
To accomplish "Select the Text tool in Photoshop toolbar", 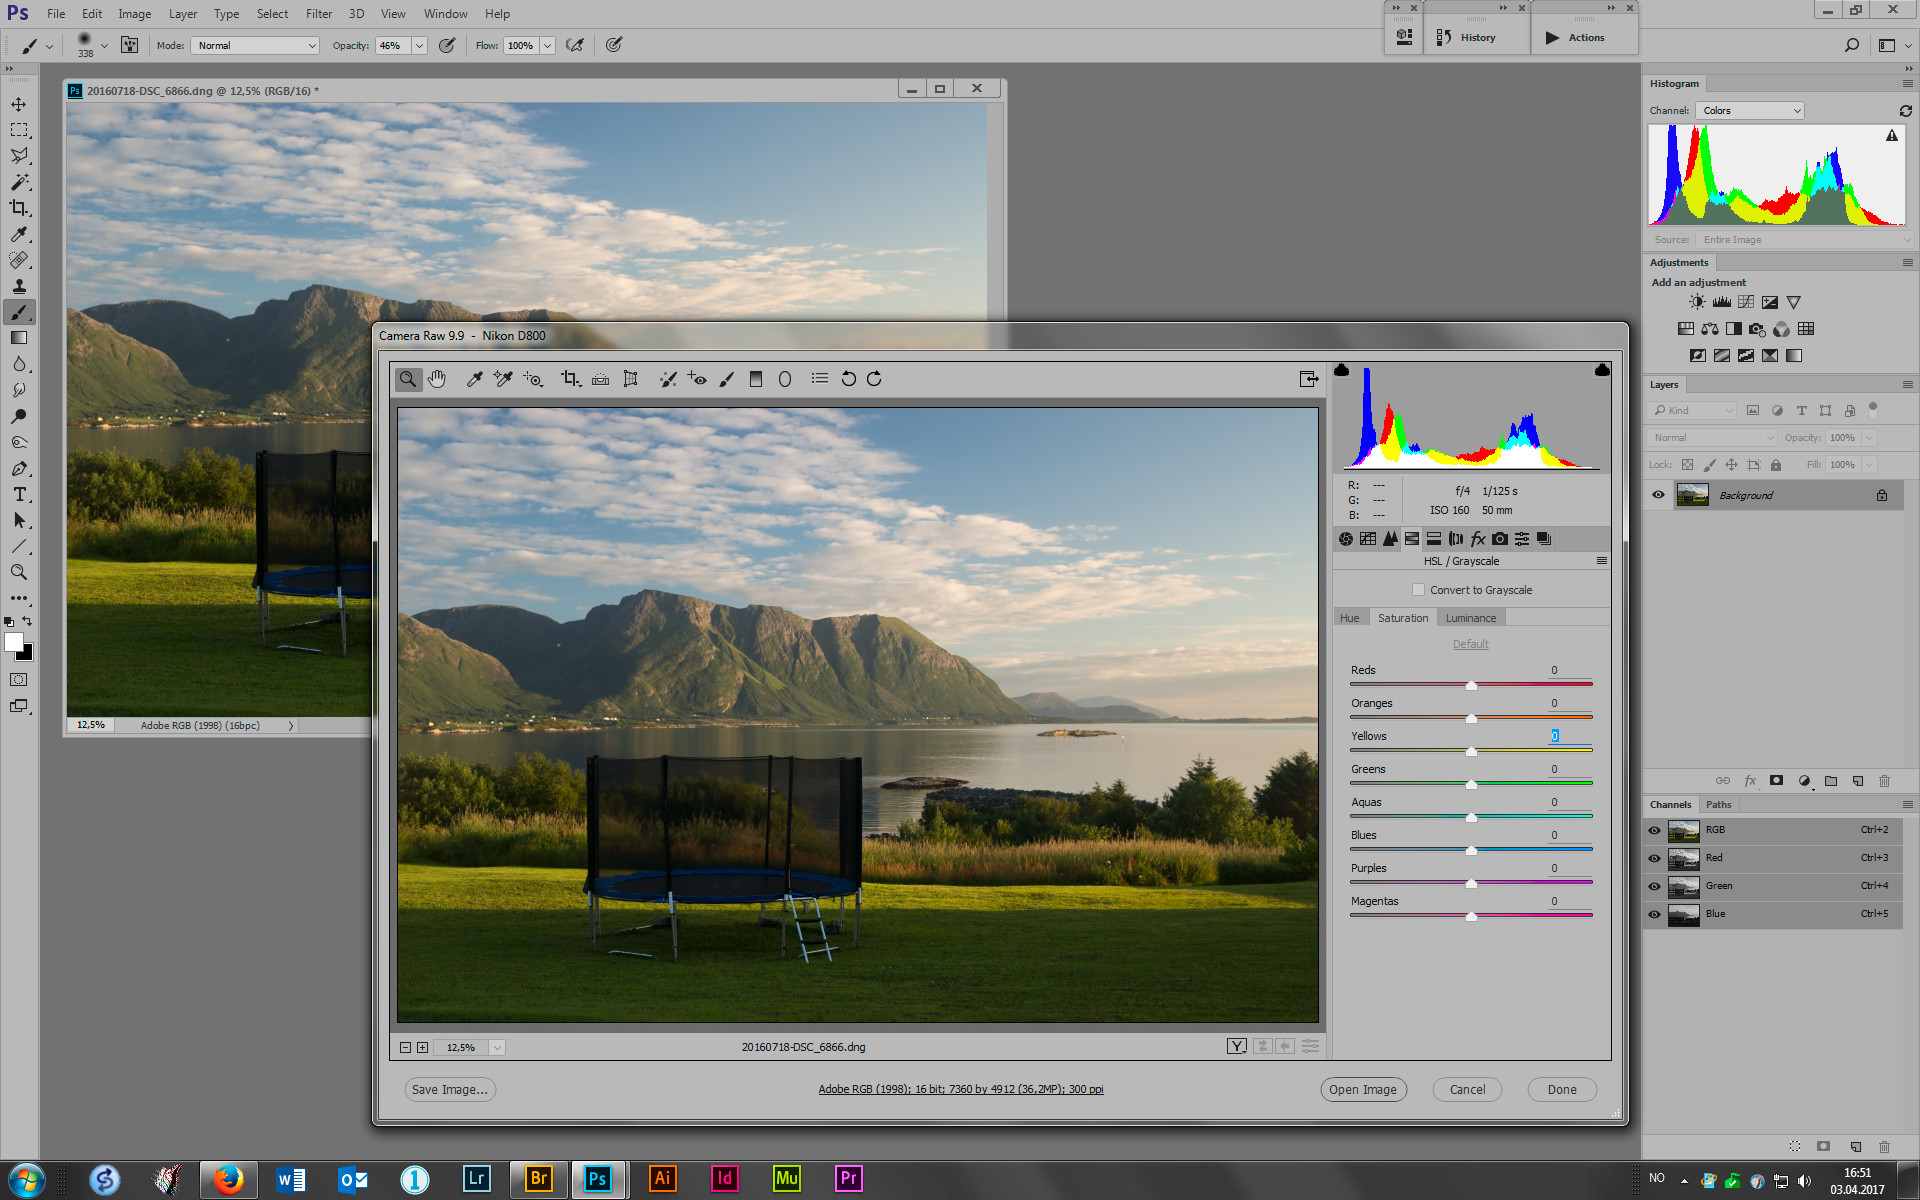I will pos(19,495).
